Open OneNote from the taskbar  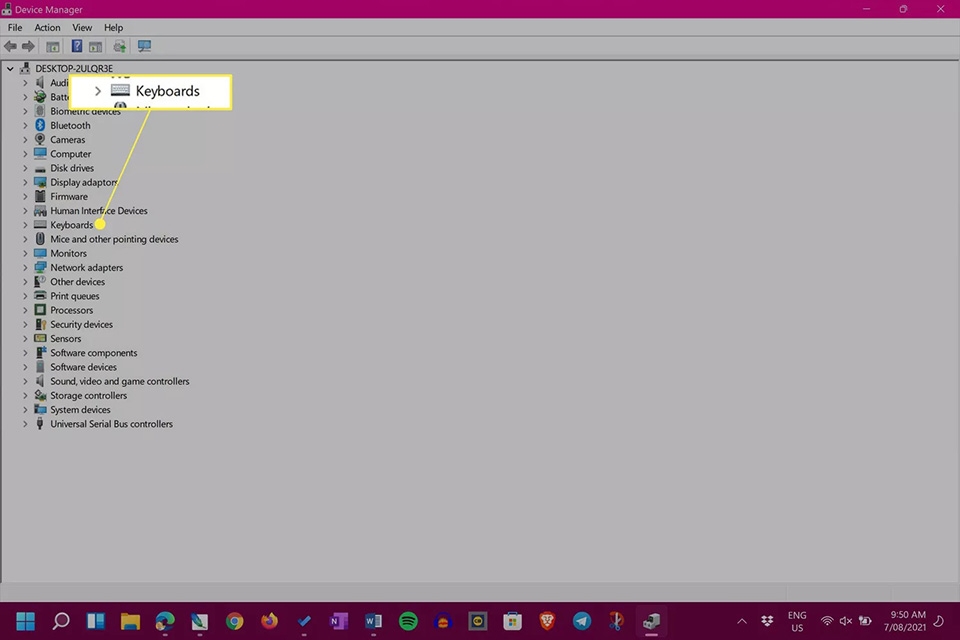pyautogui.click(x=339, y=622)
